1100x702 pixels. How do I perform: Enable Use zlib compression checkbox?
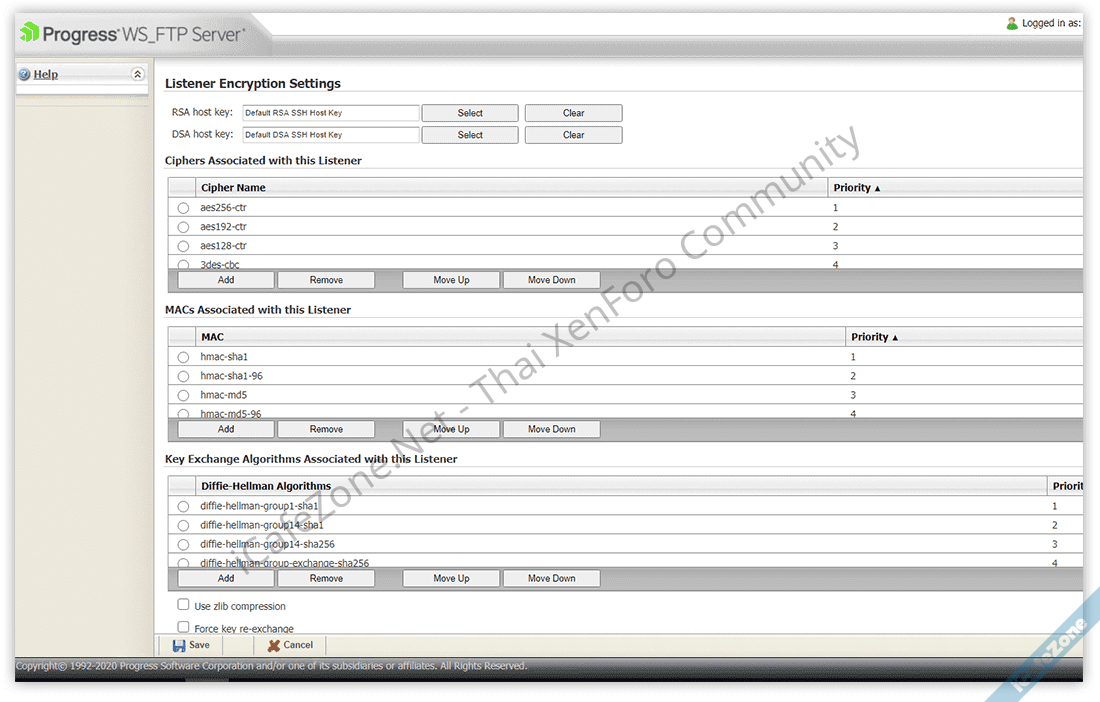pyautogui.click(x=183, y=605)
